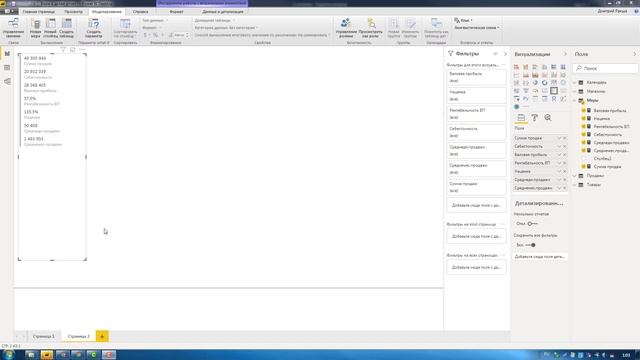This screenshot has width=640, height=360.
Task: Add data field to visual-level filters
Action: (476, 205)
